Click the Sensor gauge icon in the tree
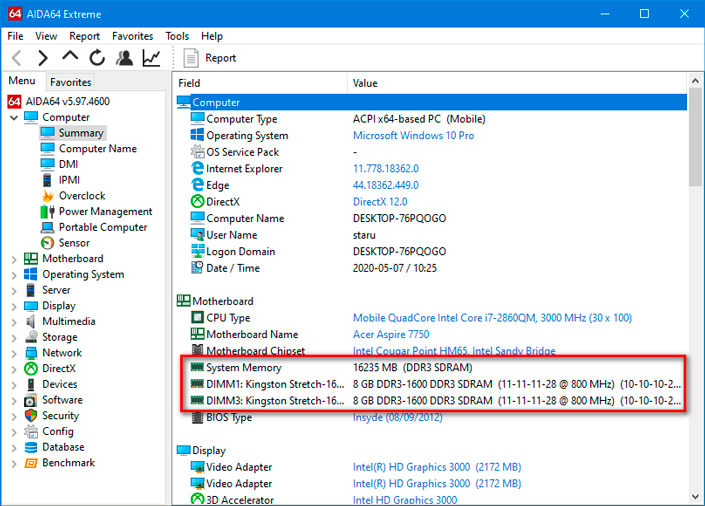Screen dimensions: 705x506 pyautogui.click(x=47, y=243)
